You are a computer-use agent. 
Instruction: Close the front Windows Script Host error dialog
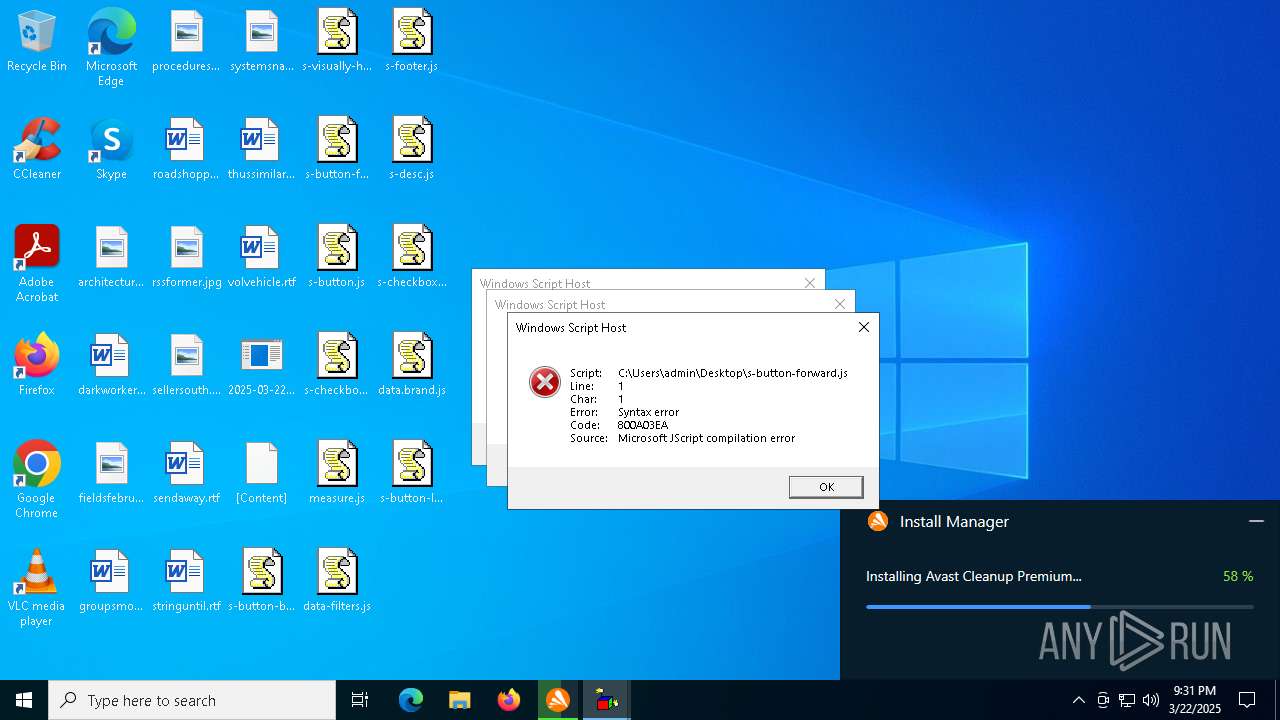coord(864,327)
